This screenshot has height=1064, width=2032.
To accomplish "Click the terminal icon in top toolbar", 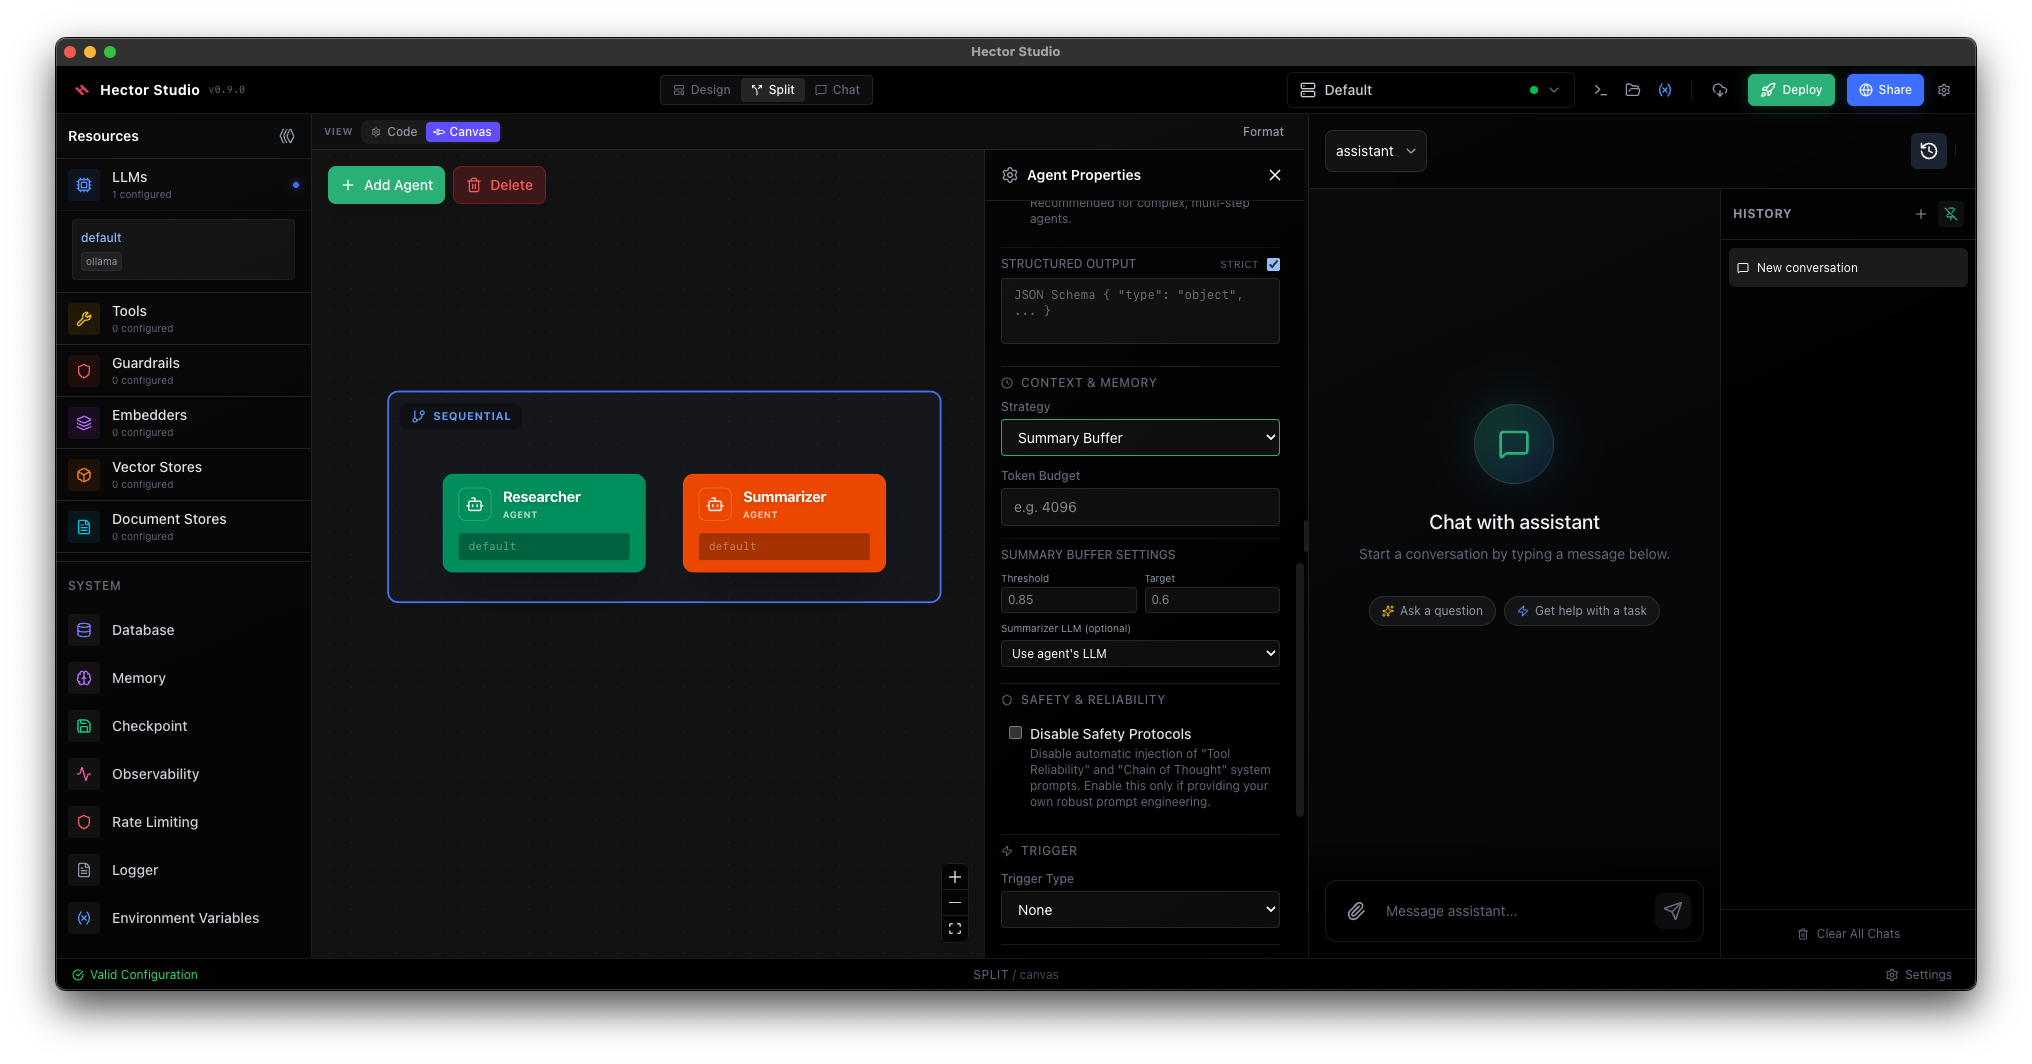I will tap(1601, 90).
